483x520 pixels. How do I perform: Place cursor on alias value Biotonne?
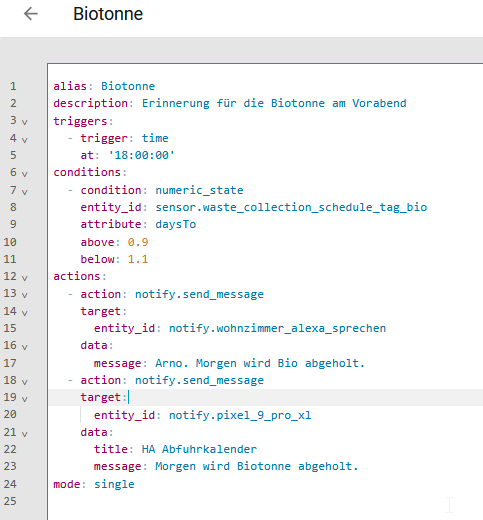128,86
